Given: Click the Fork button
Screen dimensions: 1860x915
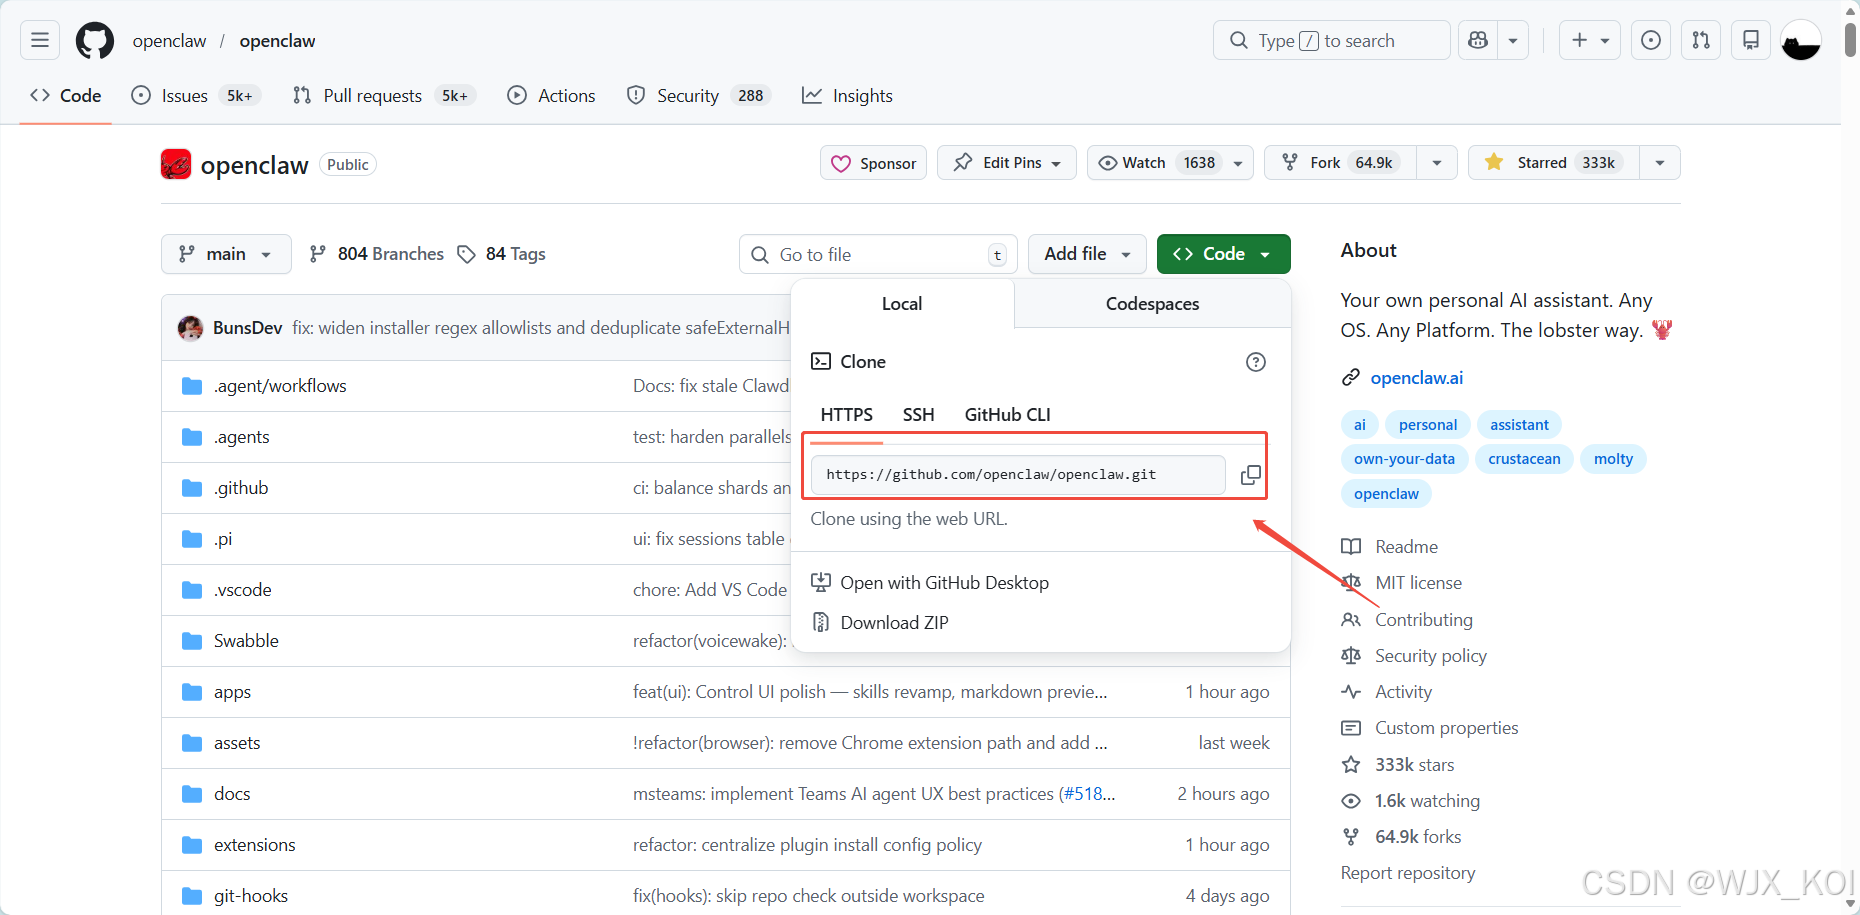Looking at the screenshot, I should point(1341,163).
